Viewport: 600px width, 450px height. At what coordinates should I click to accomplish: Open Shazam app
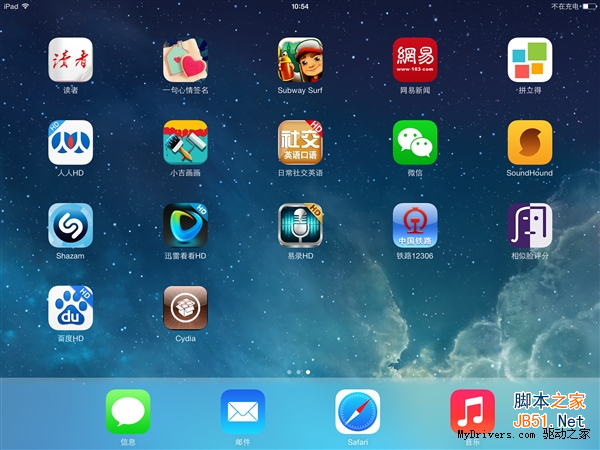click(x=70, y=225)
